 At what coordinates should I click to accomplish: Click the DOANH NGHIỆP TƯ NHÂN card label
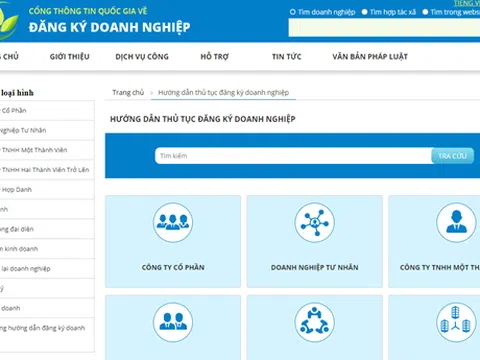tap(315, 267)
